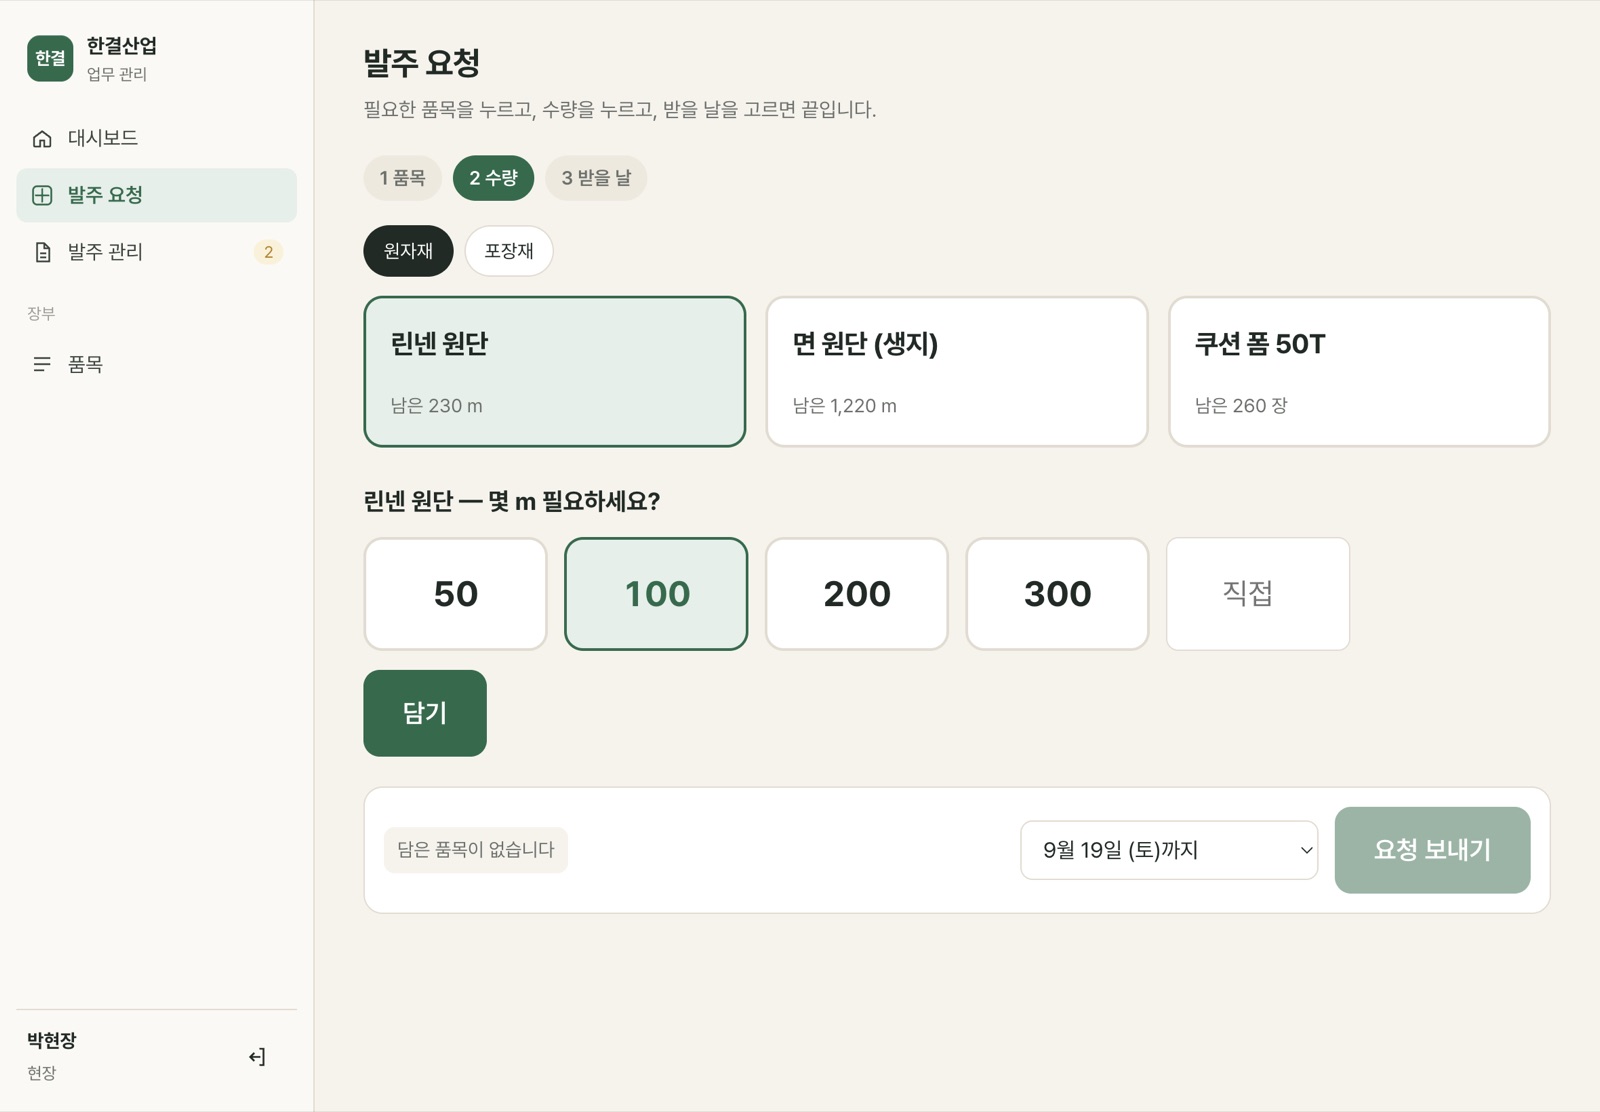Click the 남은 1,220 m stock text
1600x1112 pixels.
[845, 406]
